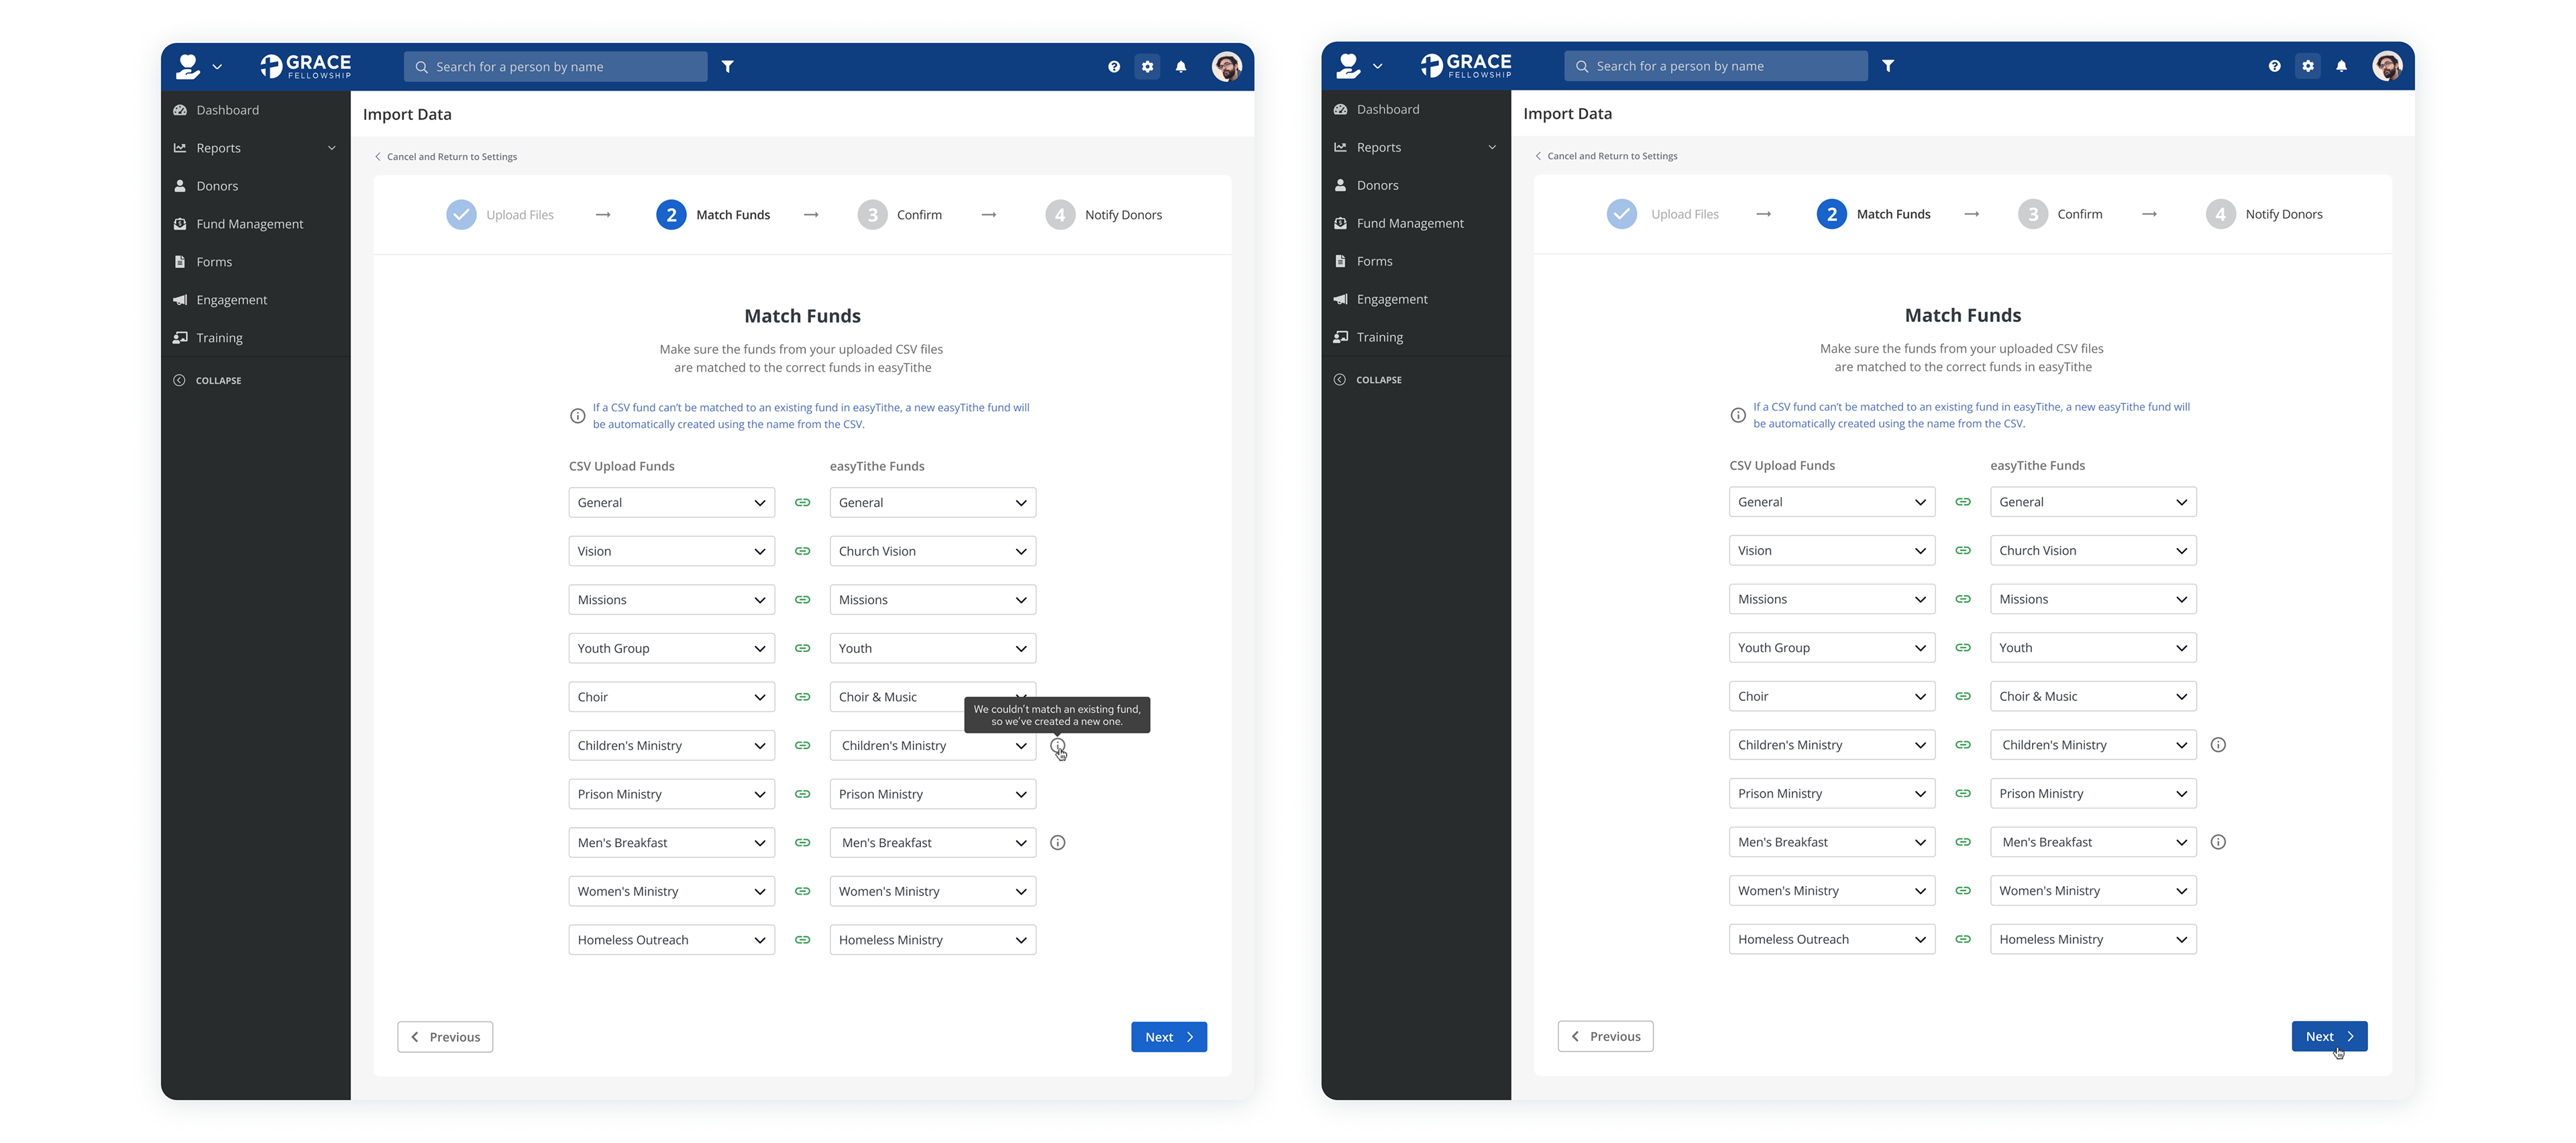2576x1143 pixels.
Task: Click the Grace Fellowship logo in right window
Action: (1466, 65)
